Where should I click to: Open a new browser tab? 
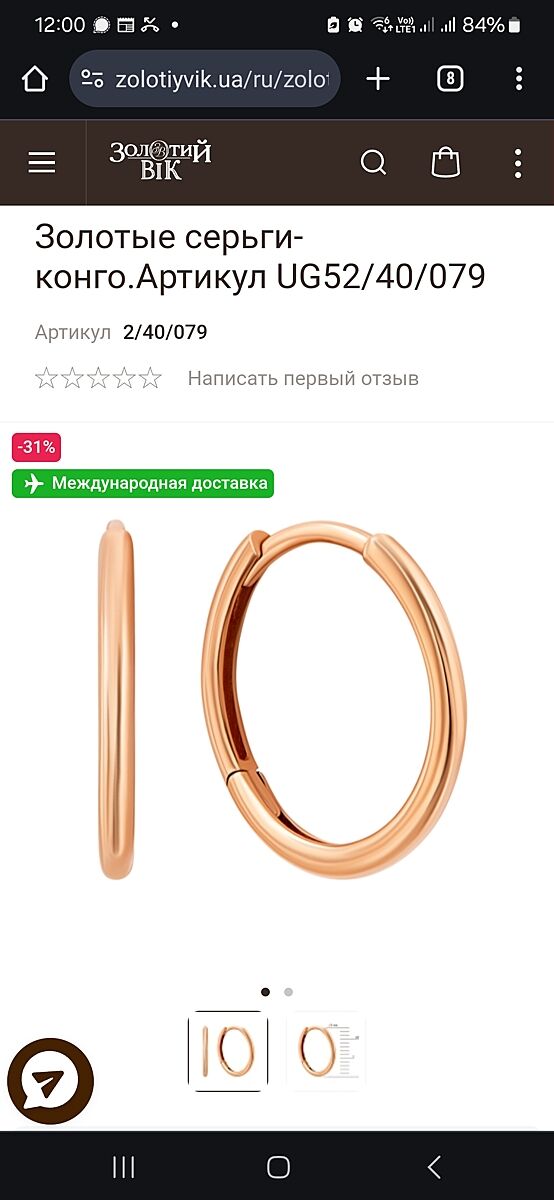pyautogui.click(x=378, y=79)
